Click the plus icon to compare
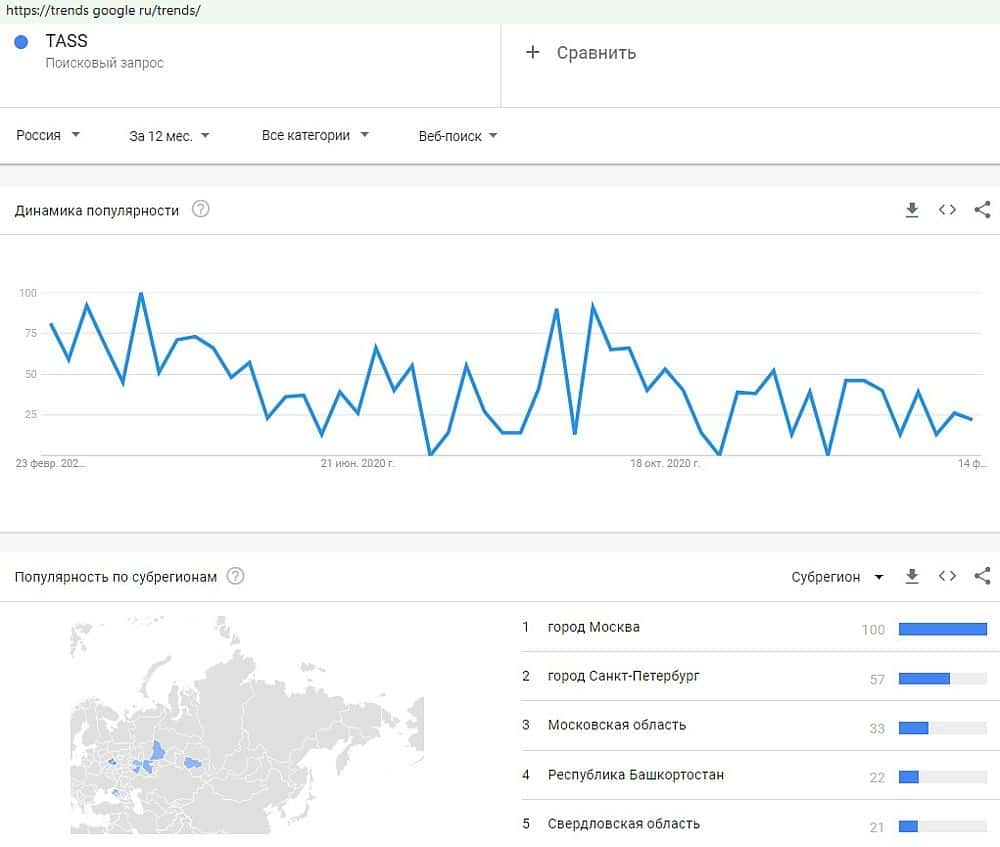The image size is (1000, 847). pos(532,52)
